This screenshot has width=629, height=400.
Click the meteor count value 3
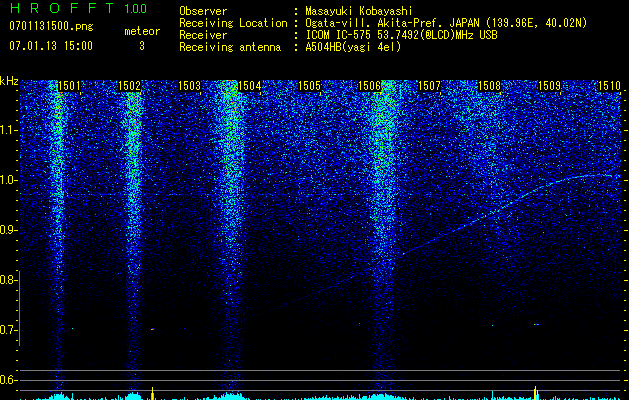(x=142, y=46)
